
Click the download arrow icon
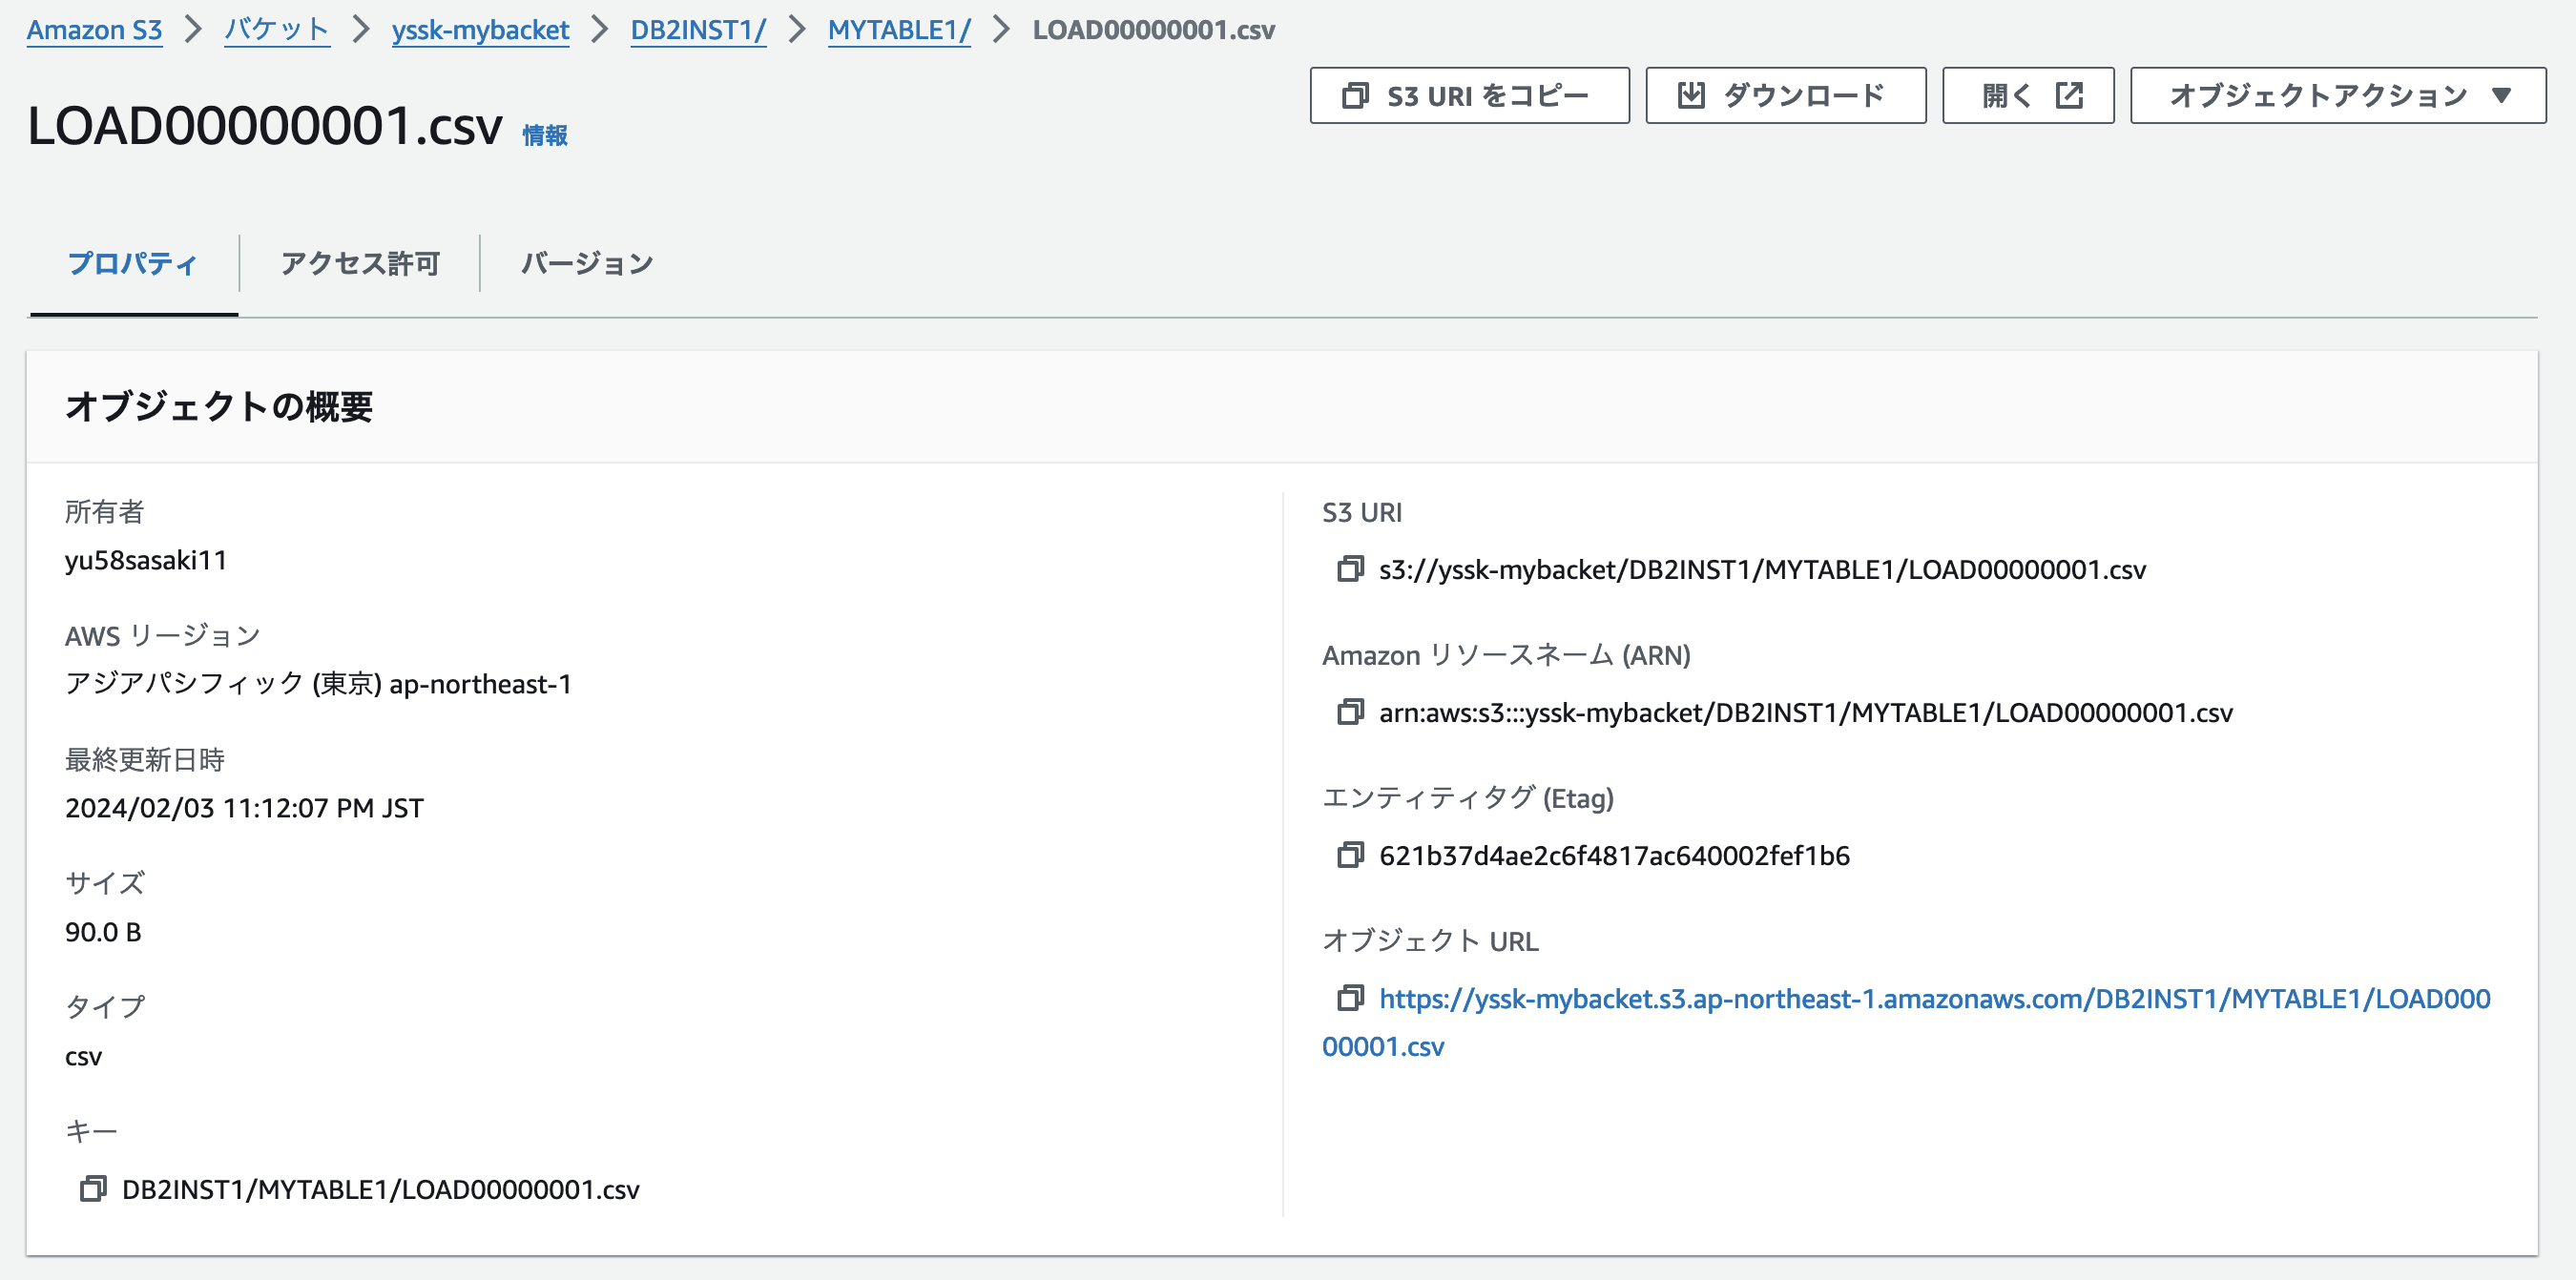click(1690, 95)
